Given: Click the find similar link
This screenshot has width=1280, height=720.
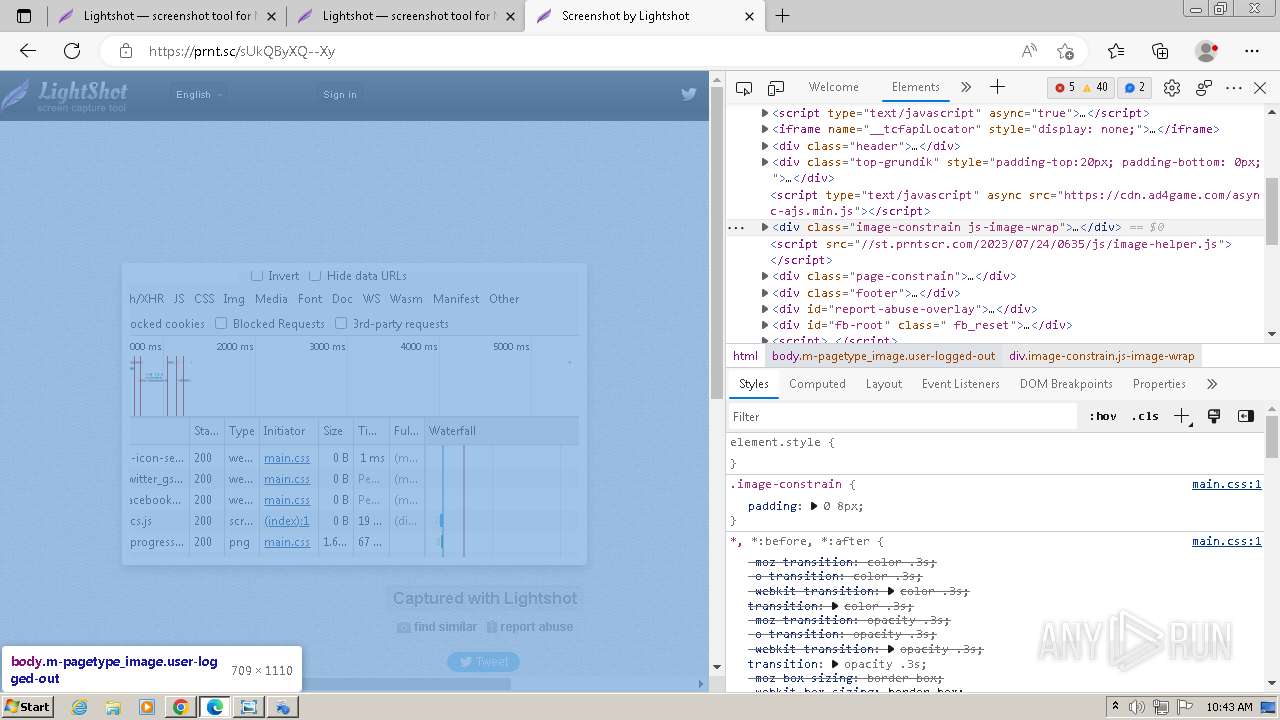Looking at the screenshot, I should [x=437, y=627].
